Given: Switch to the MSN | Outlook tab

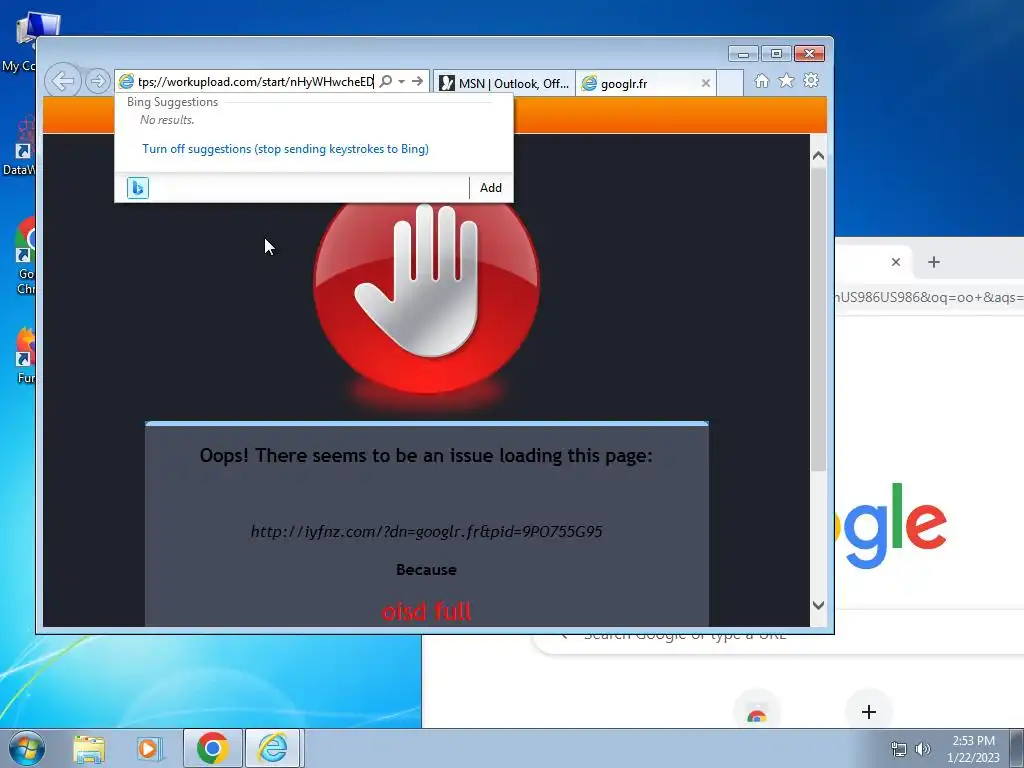Looking at the screenshot, I should tap(504, 84).
